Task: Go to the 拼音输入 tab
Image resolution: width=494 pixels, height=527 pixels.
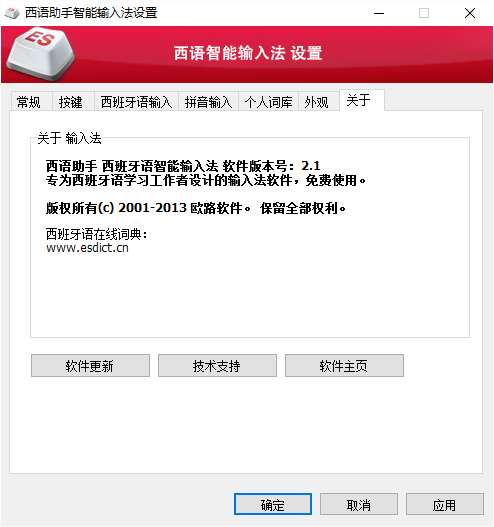Action: pyautogui.click(x=208, y=102)
